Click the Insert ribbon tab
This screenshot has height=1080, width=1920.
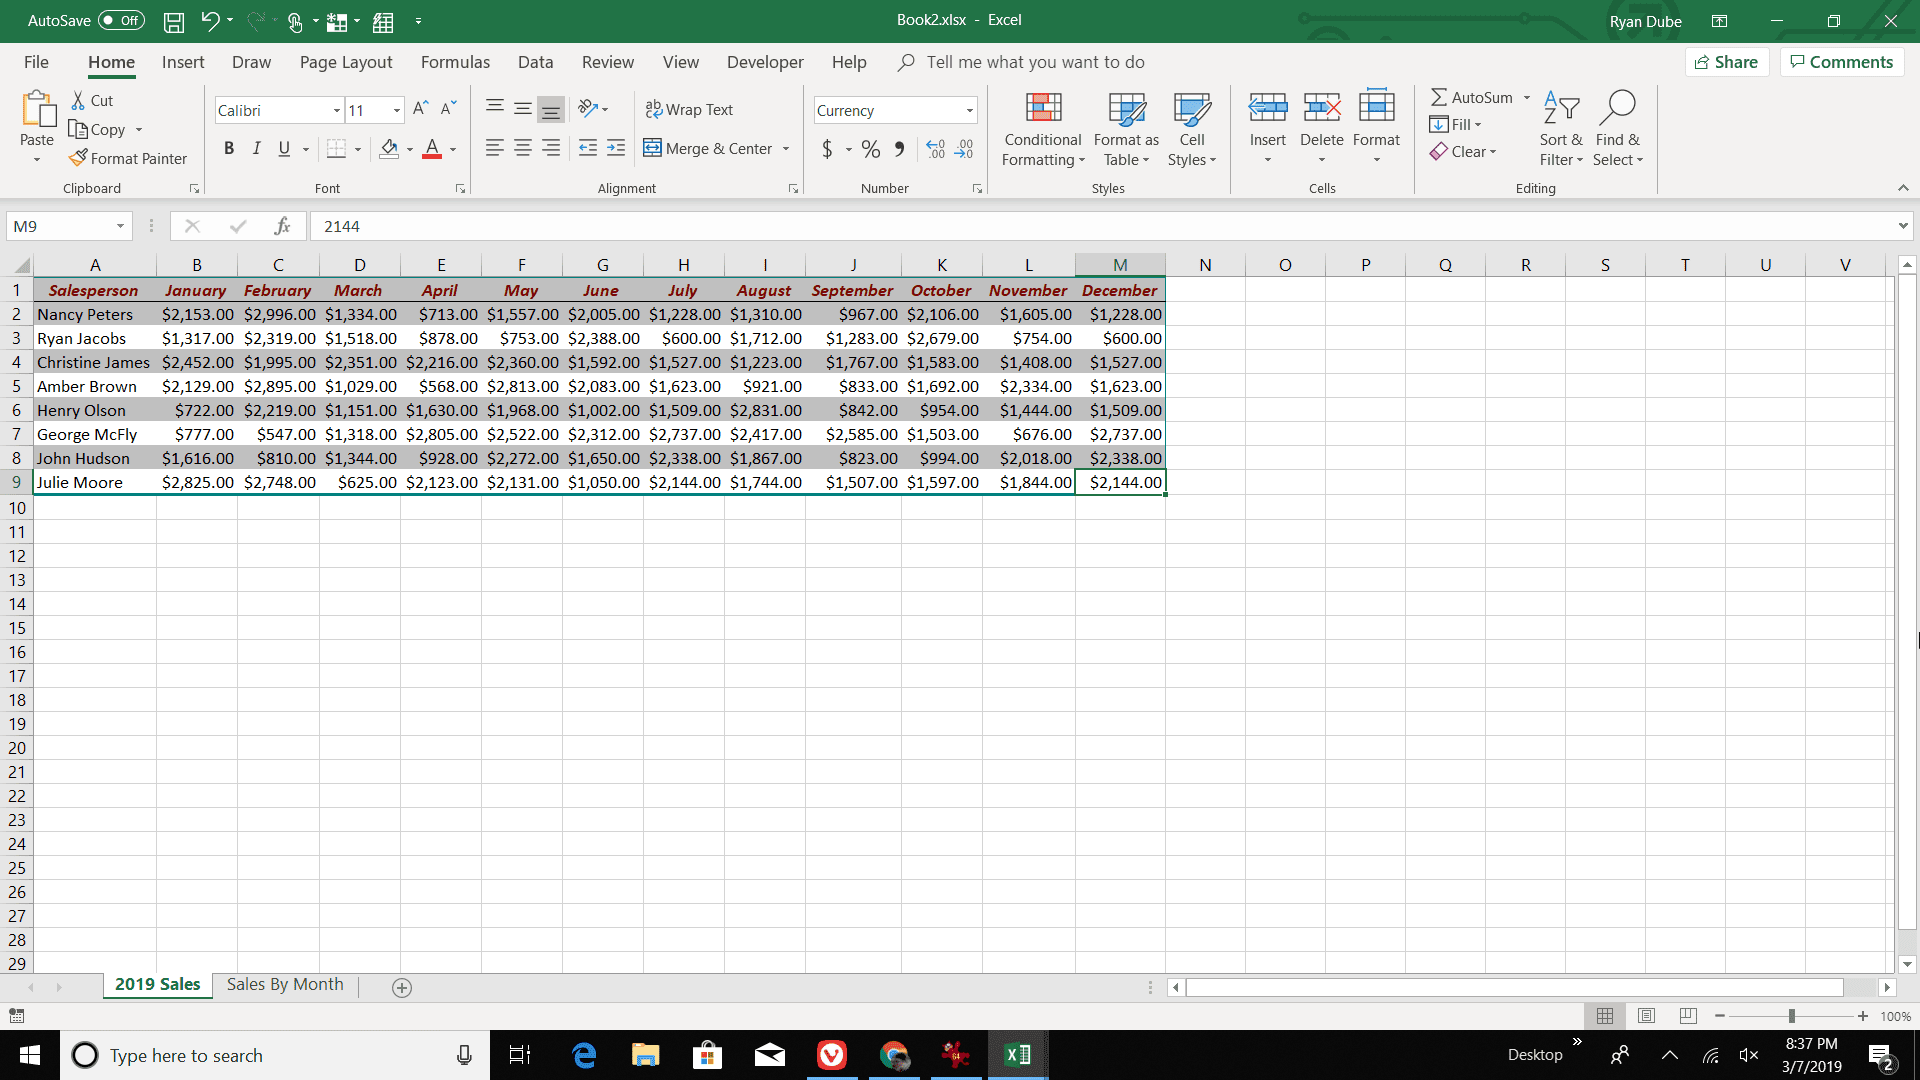(181, 62)
